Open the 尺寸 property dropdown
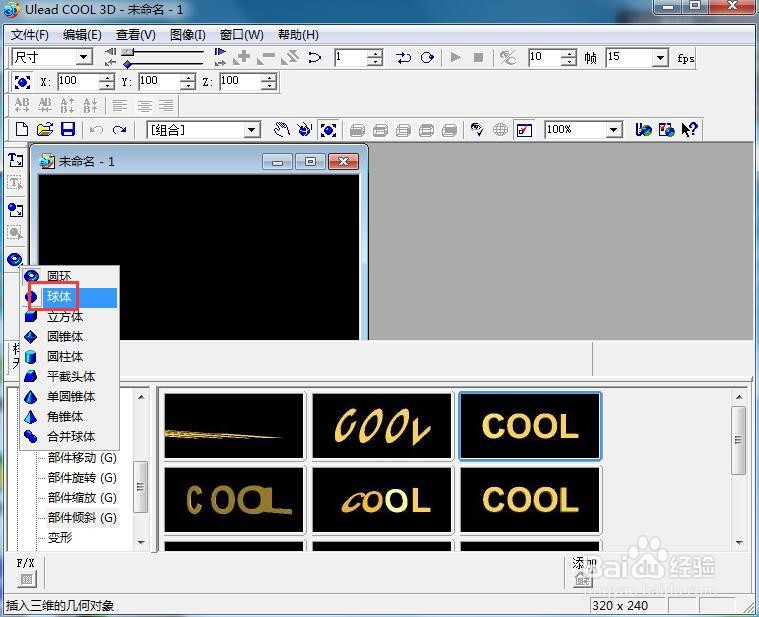 (83, 57)
